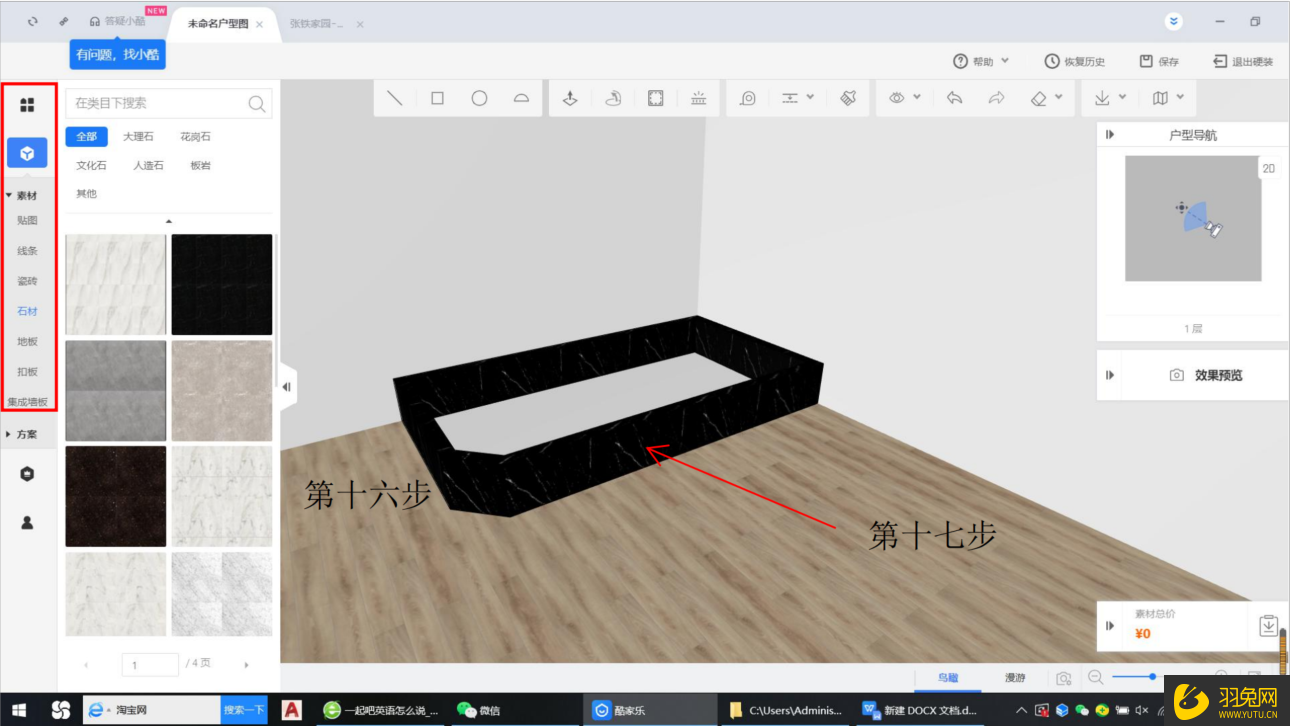Click the download/import arrow icon
Screen dimensions: 1290x726
[1102, 98]
